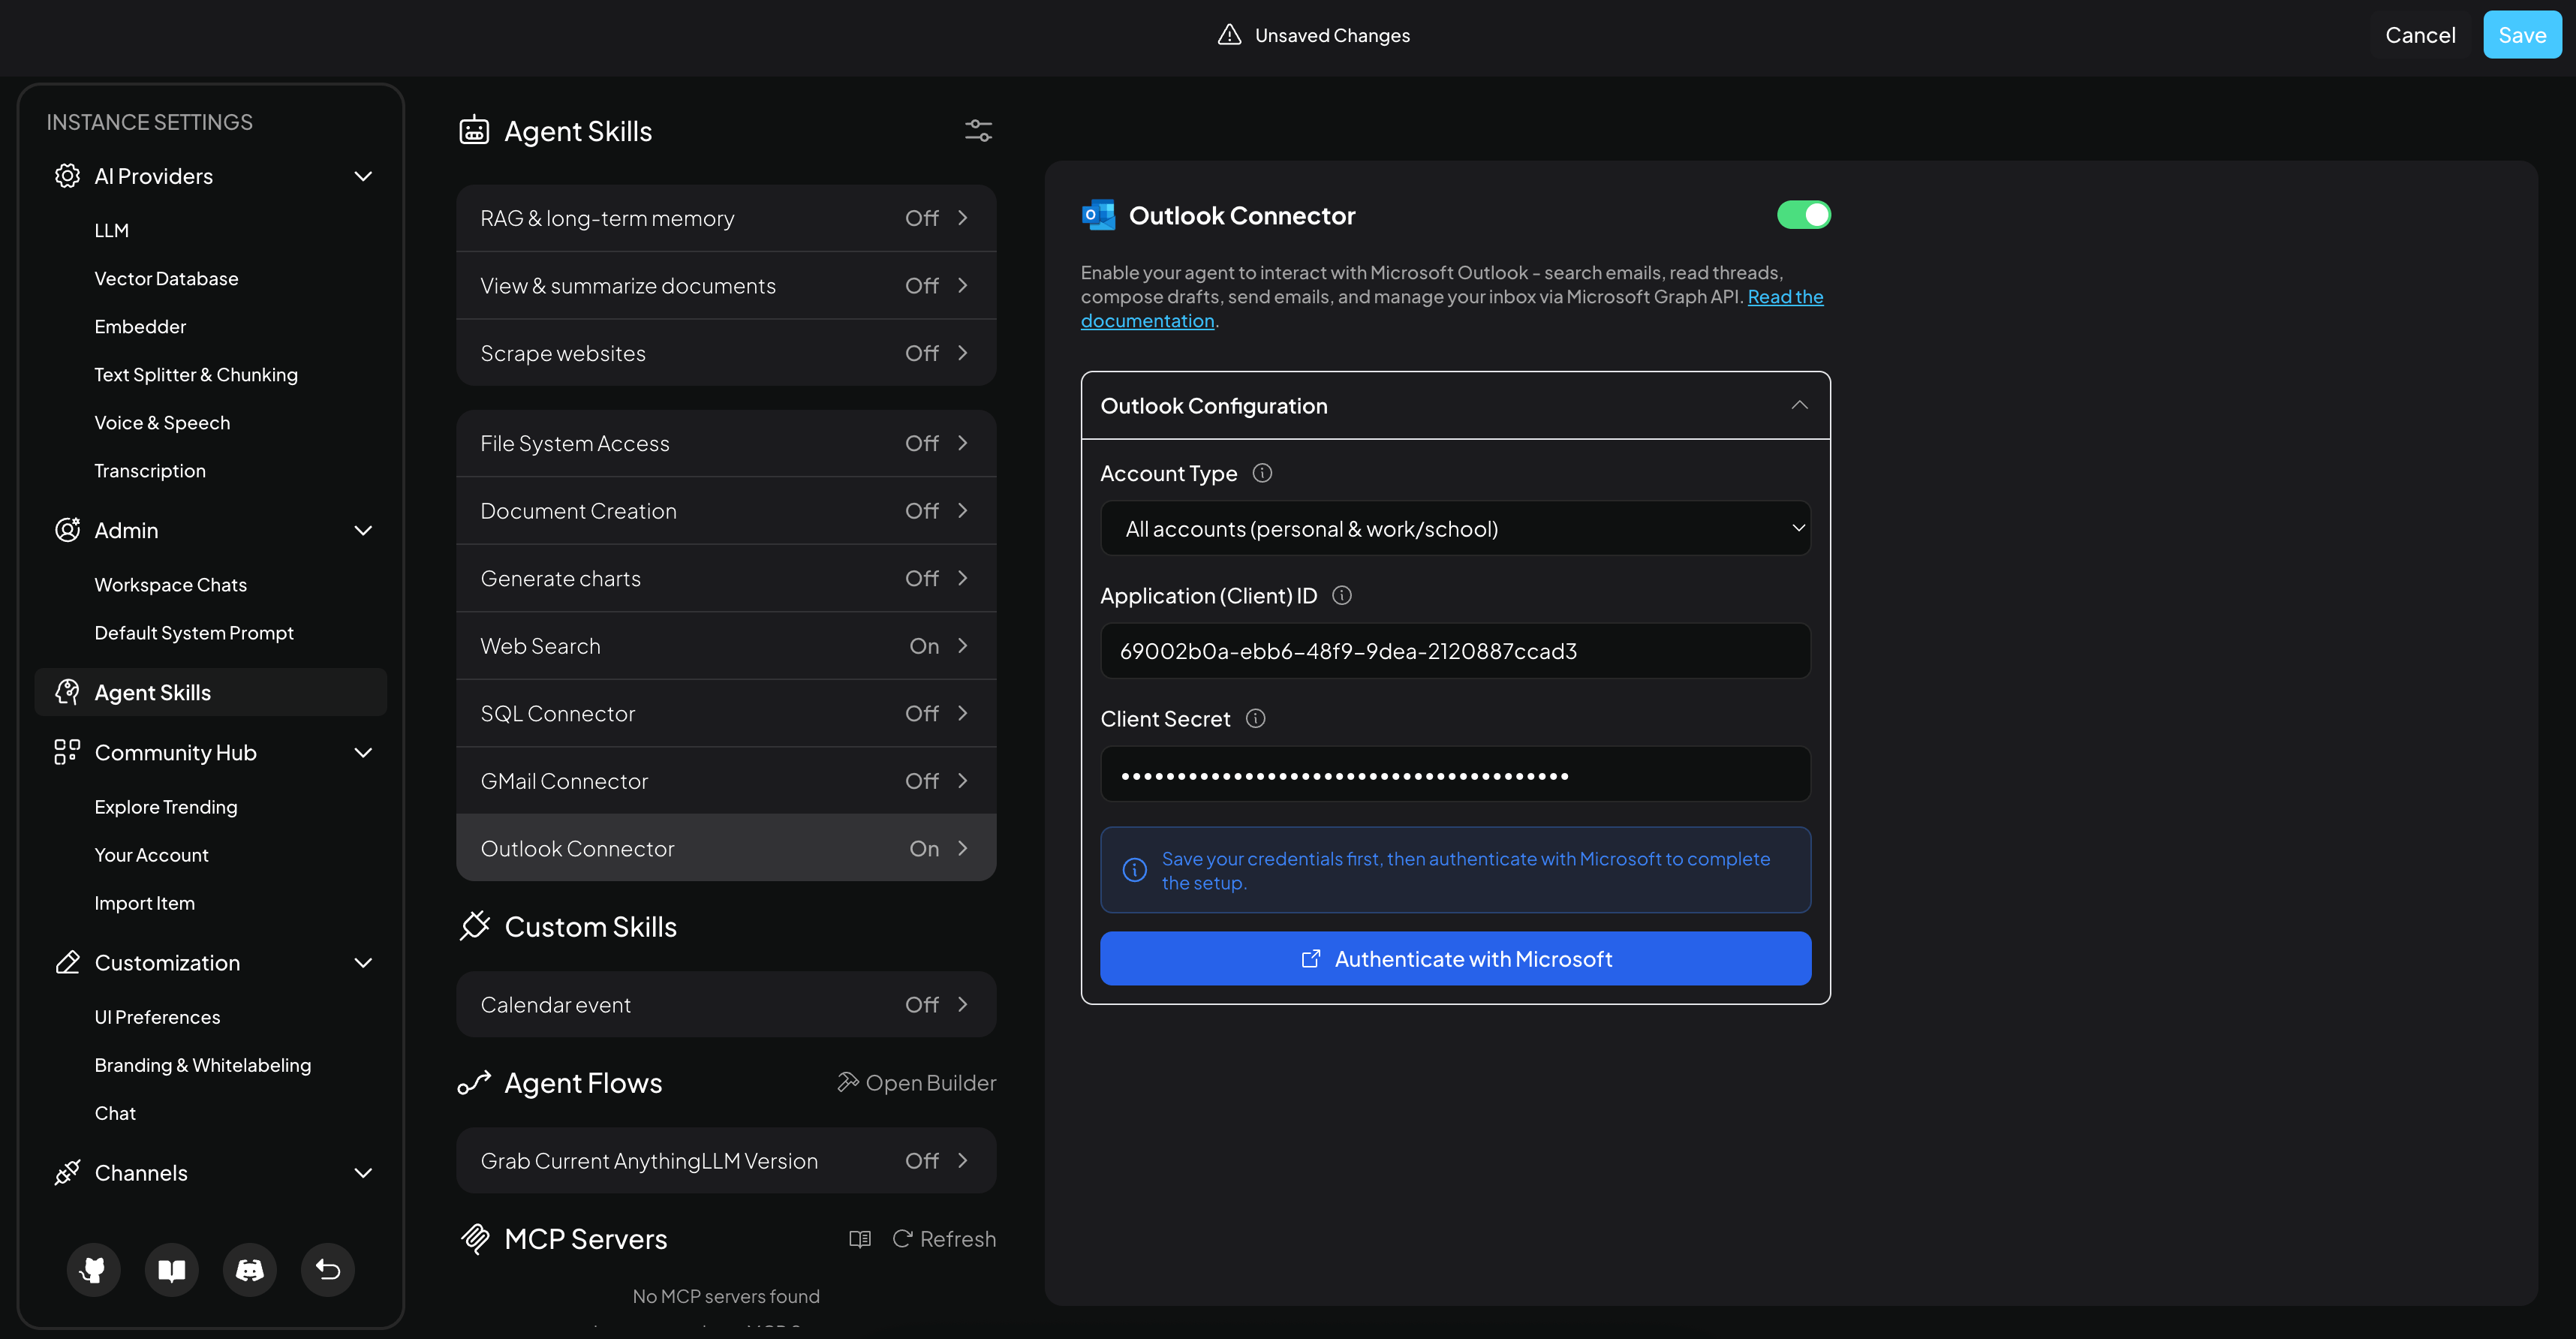Click the back-arrow icon in sidebar footer

pos(327,1269)
